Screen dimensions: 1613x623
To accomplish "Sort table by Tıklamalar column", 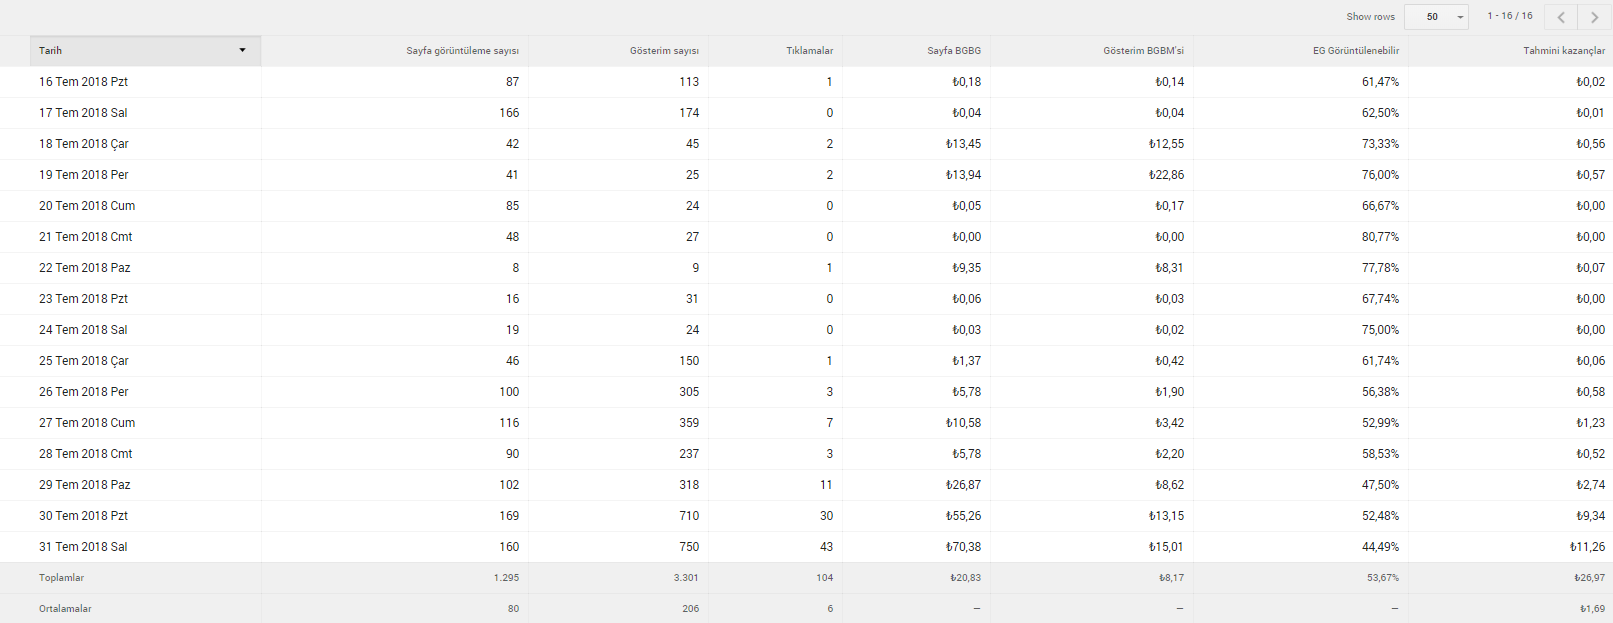I will click(809, 51).
